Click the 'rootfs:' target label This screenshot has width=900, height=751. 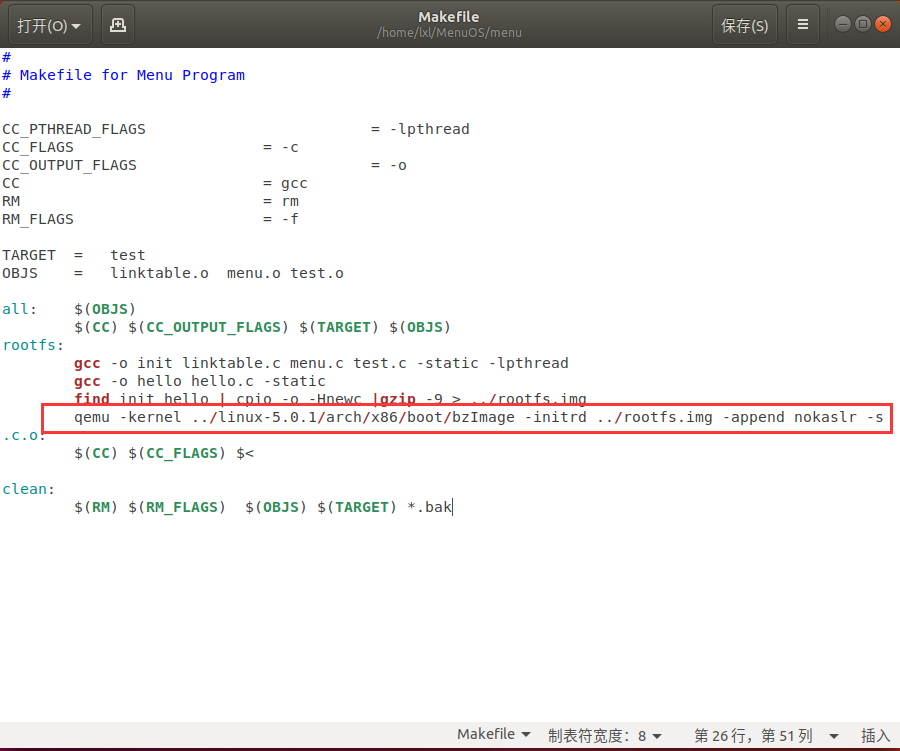click(x=33, y=345)
